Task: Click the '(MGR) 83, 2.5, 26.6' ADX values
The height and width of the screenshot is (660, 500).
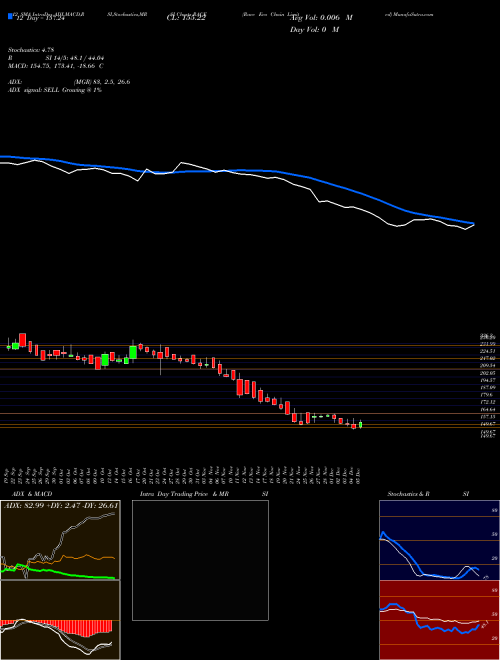Action: [x=102, y=82]
